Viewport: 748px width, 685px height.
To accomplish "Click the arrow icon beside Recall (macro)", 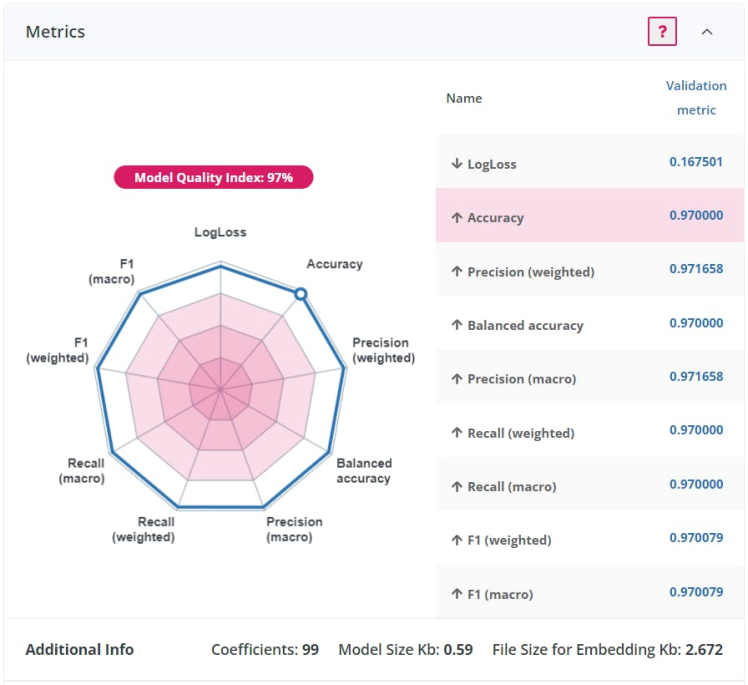I will click(x=457, y=487).
